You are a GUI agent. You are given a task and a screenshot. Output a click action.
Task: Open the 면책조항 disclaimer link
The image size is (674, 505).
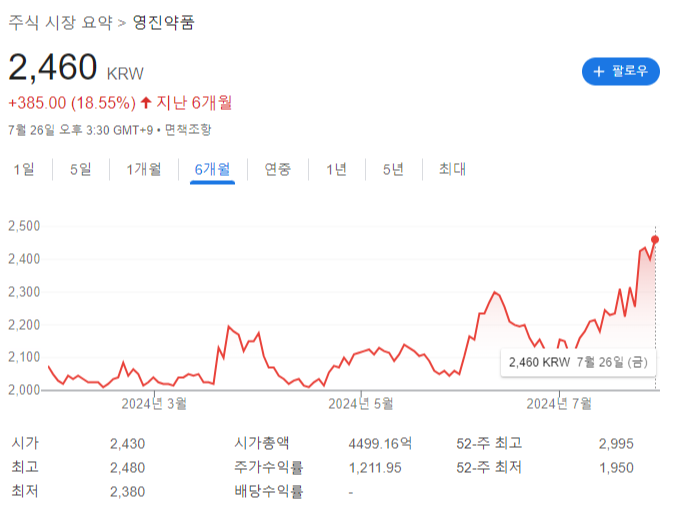[x=188, y=129]
